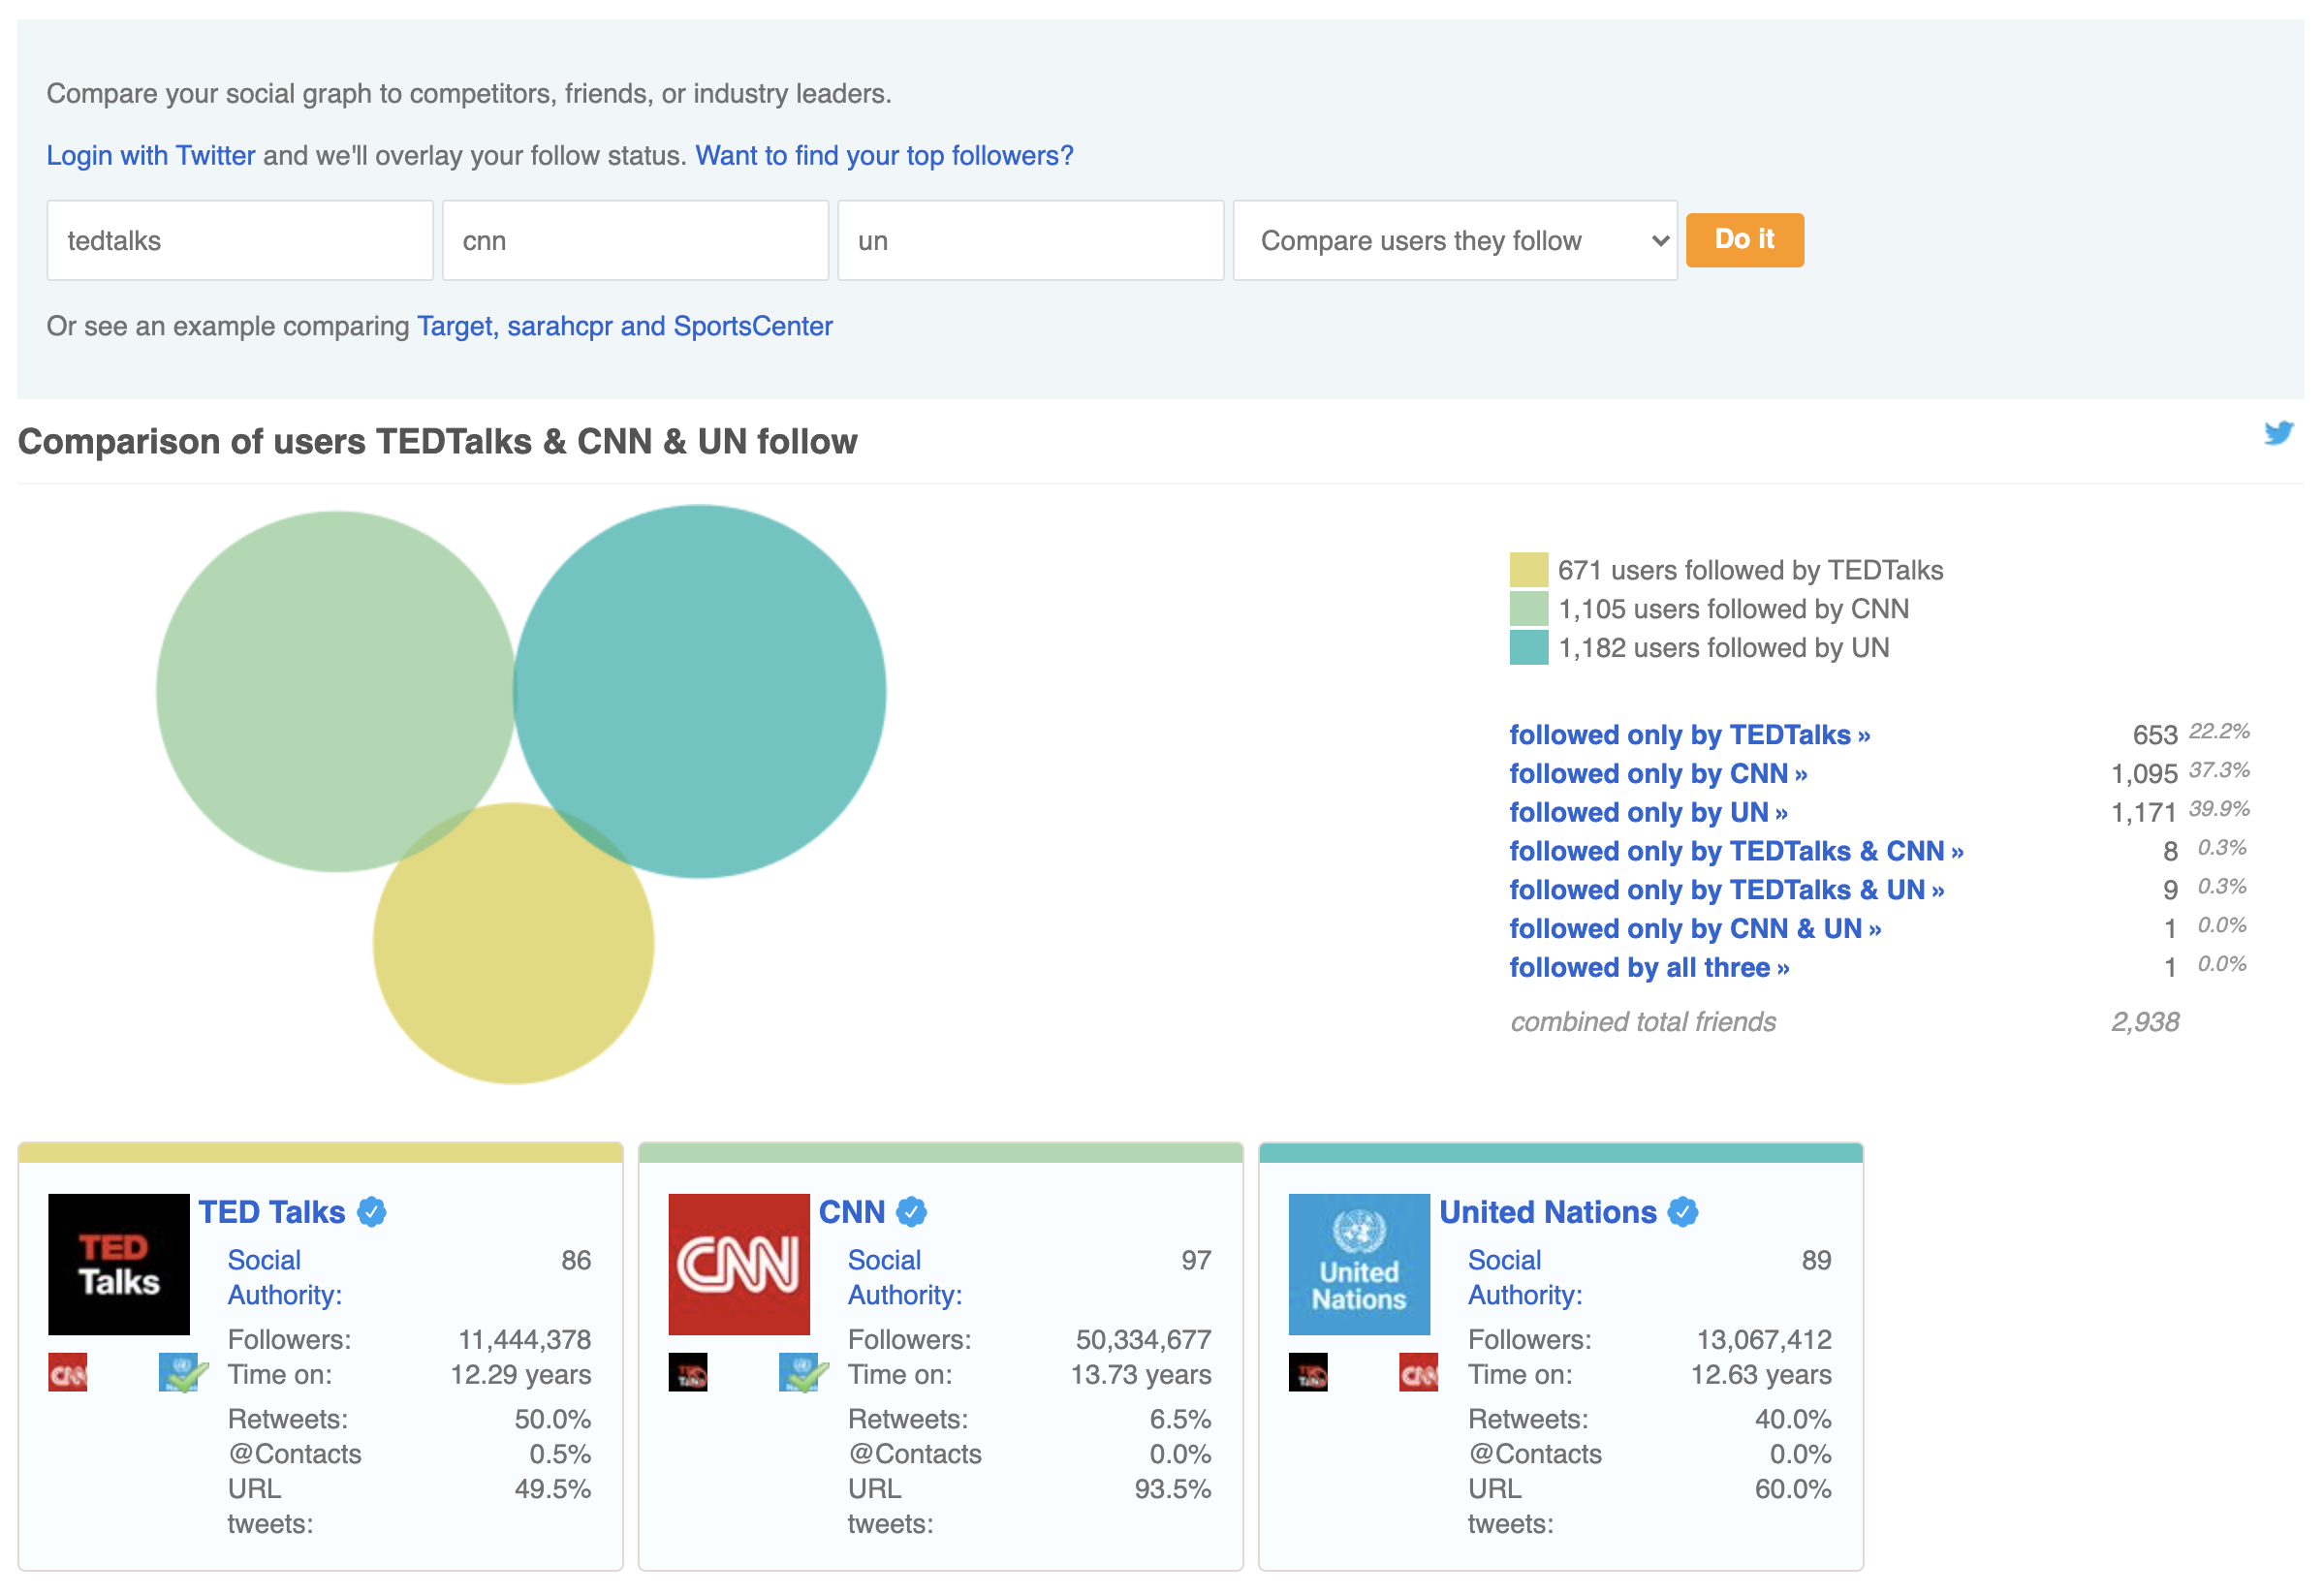
Task: Click the United Nations profile avatar
Action: point(1359,1264)
